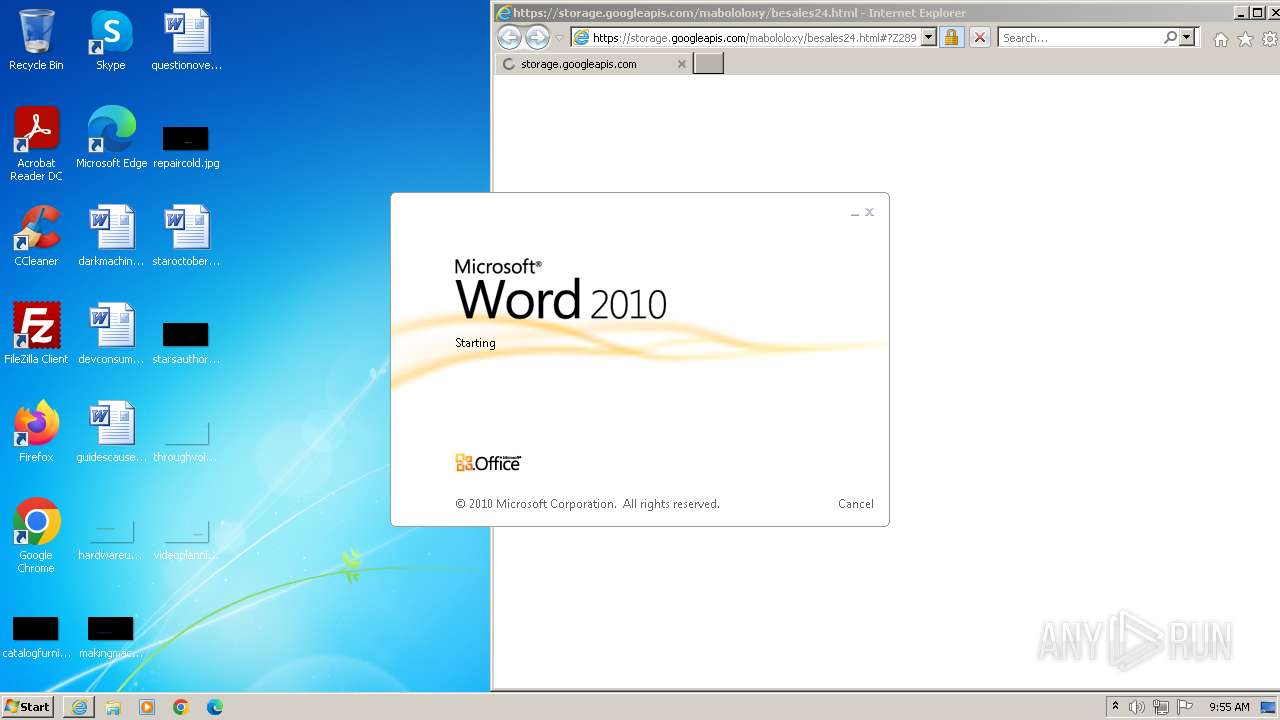
Task: Open Edge from the taskbar
Action: pyautogui.click(x=215, y=707)
